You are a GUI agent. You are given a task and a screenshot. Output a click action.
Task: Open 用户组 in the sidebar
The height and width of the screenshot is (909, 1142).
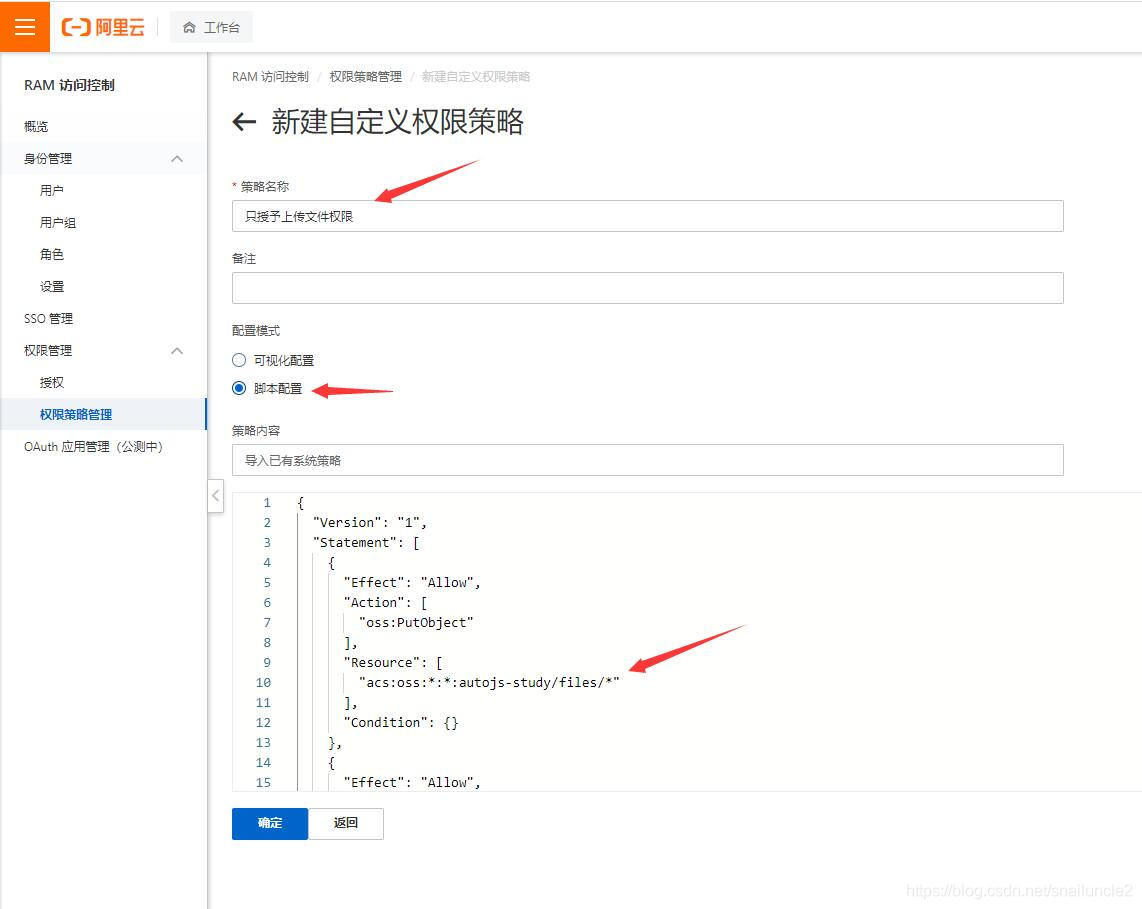point(58,223)
